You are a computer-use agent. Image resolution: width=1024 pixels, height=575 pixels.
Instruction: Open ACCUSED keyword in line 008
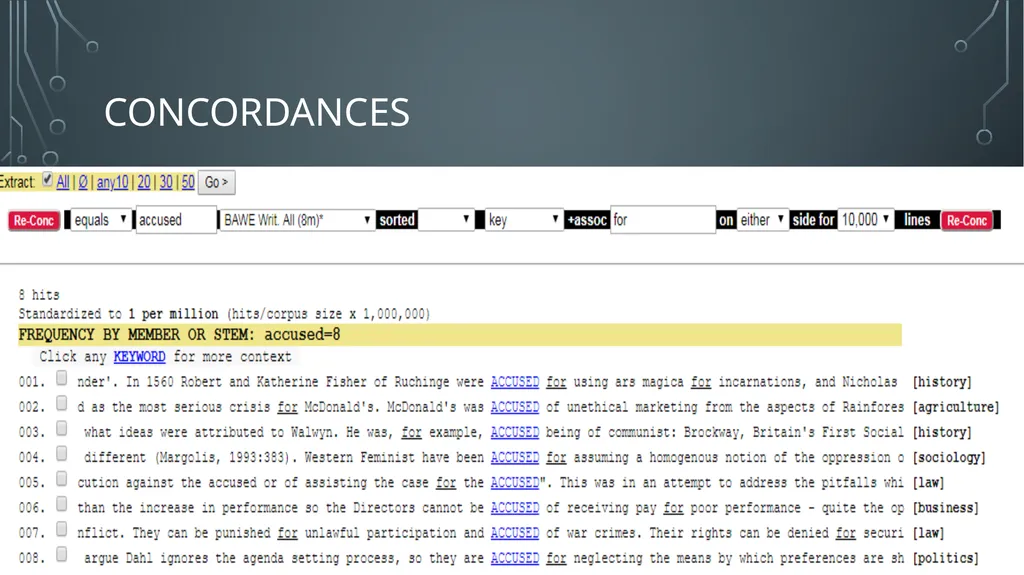coord(515,558)
